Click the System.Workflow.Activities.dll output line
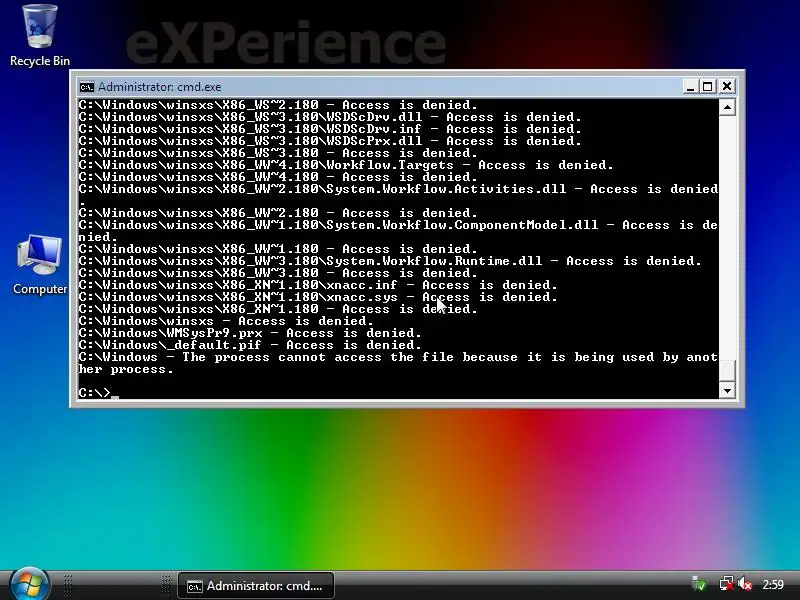Image resolution: width=800 pixels, height=600 pixels. point(398,195)
